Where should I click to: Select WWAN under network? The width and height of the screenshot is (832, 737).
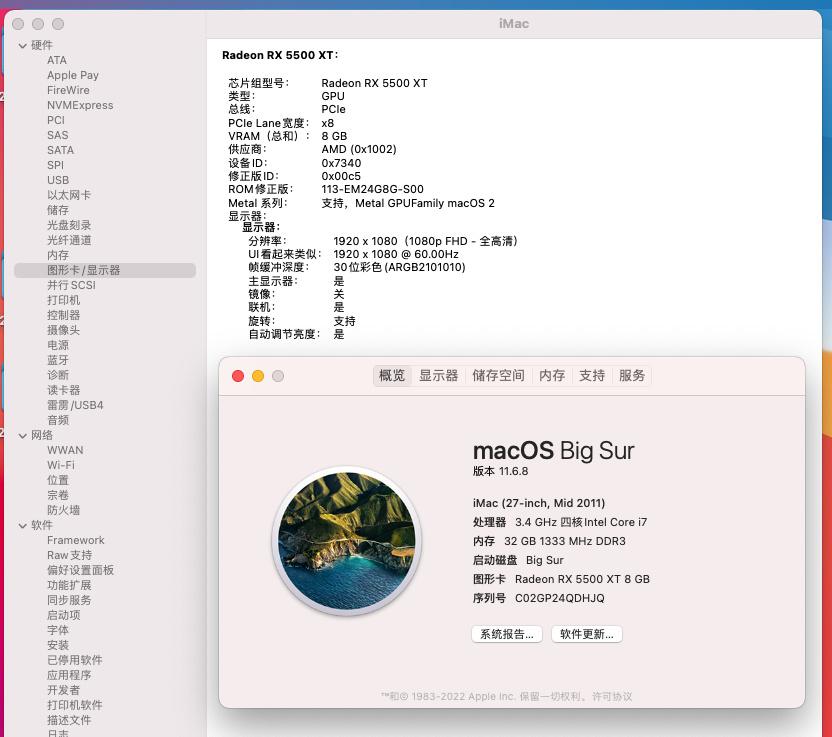point(65,450)
